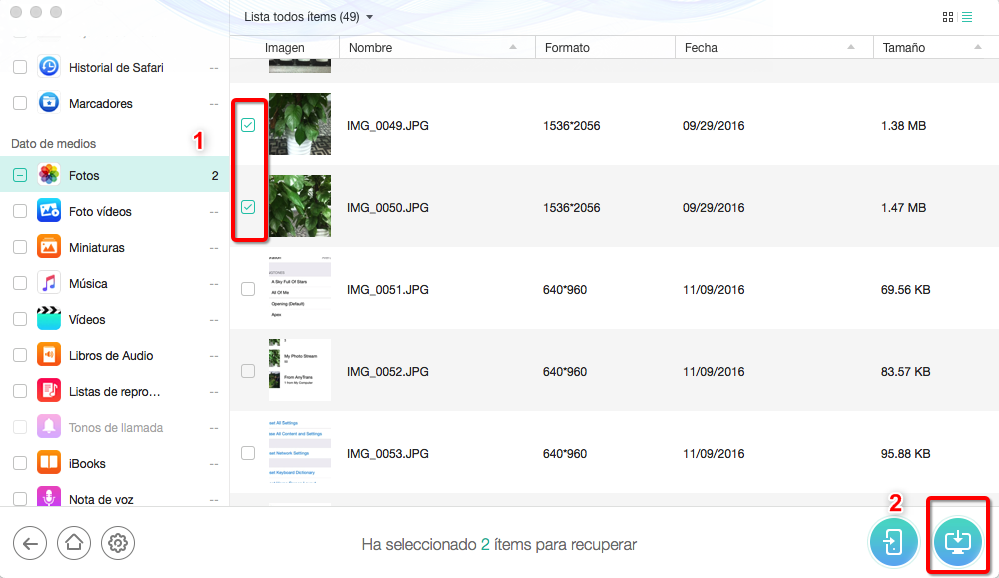Recover selected items to computer
The height and width of the screenshot is (578, 999).
click(x=958, y=542)
